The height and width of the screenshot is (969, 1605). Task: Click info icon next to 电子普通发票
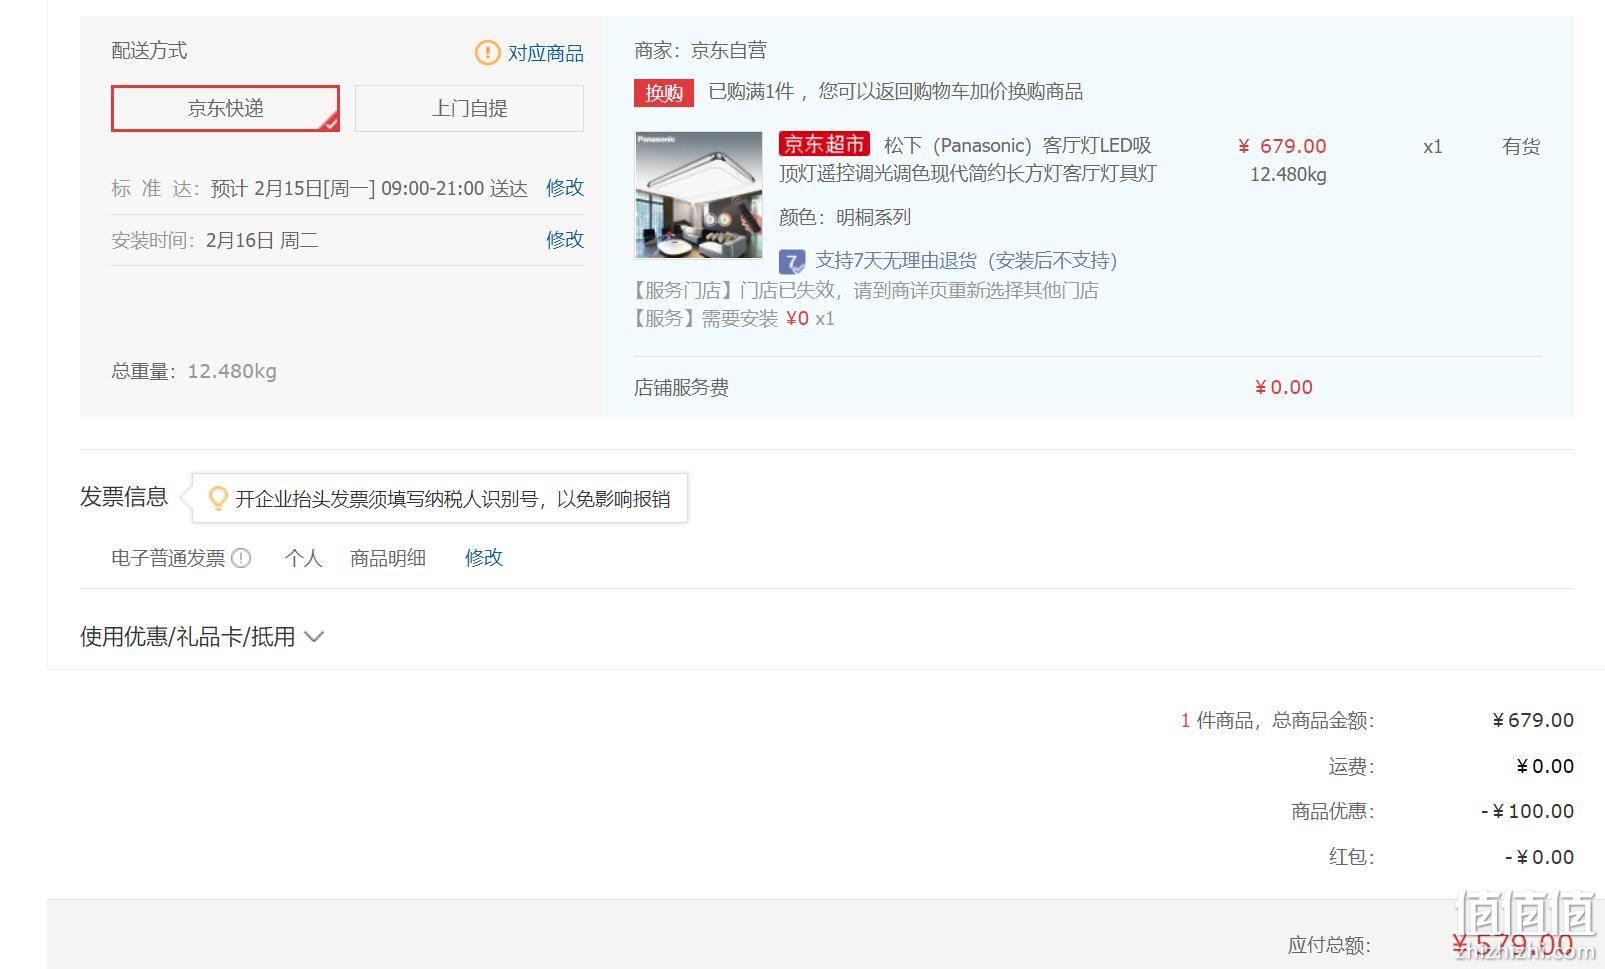(x=241, y=558)
